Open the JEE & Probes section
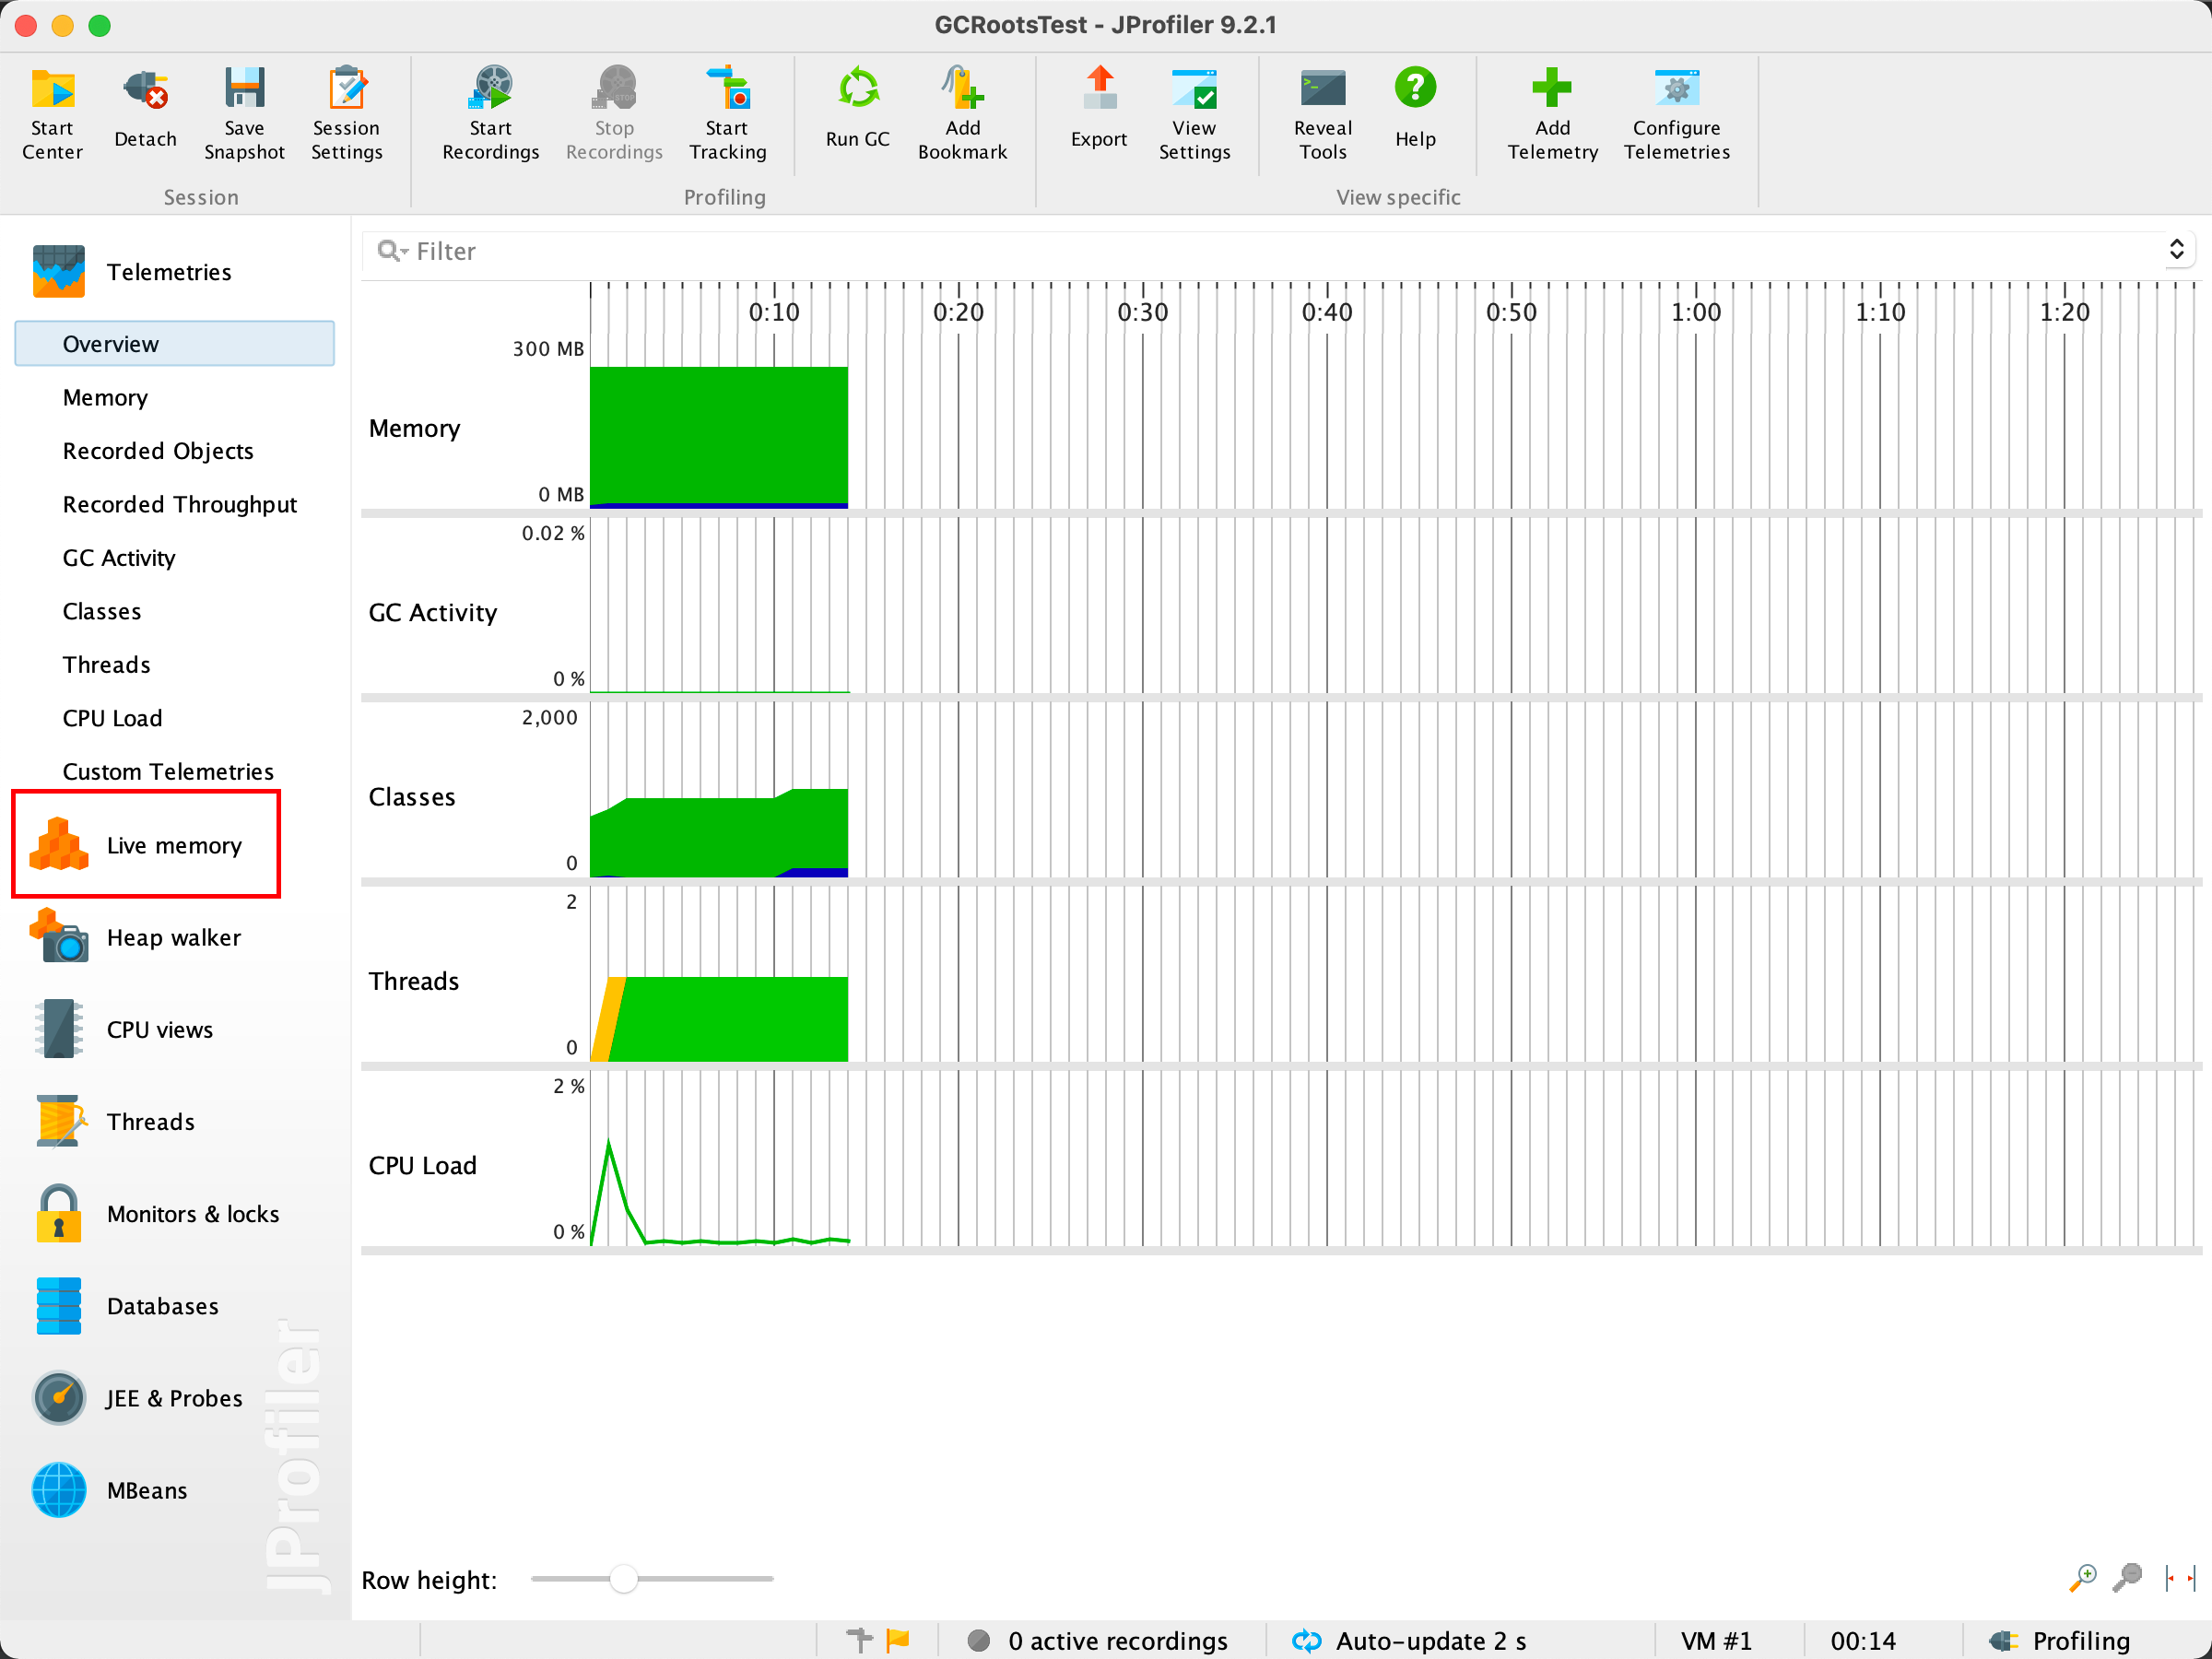Image resolution: width=2212 pixels, height=1659 pixels. (x=137, y=1397)
